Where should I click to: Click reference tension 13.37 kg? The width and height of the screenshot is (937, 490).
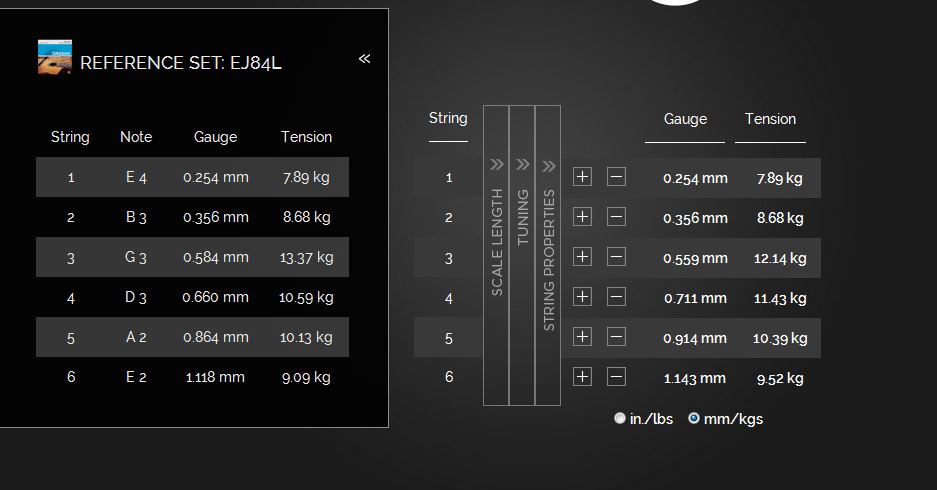click(x=307, y=258)
